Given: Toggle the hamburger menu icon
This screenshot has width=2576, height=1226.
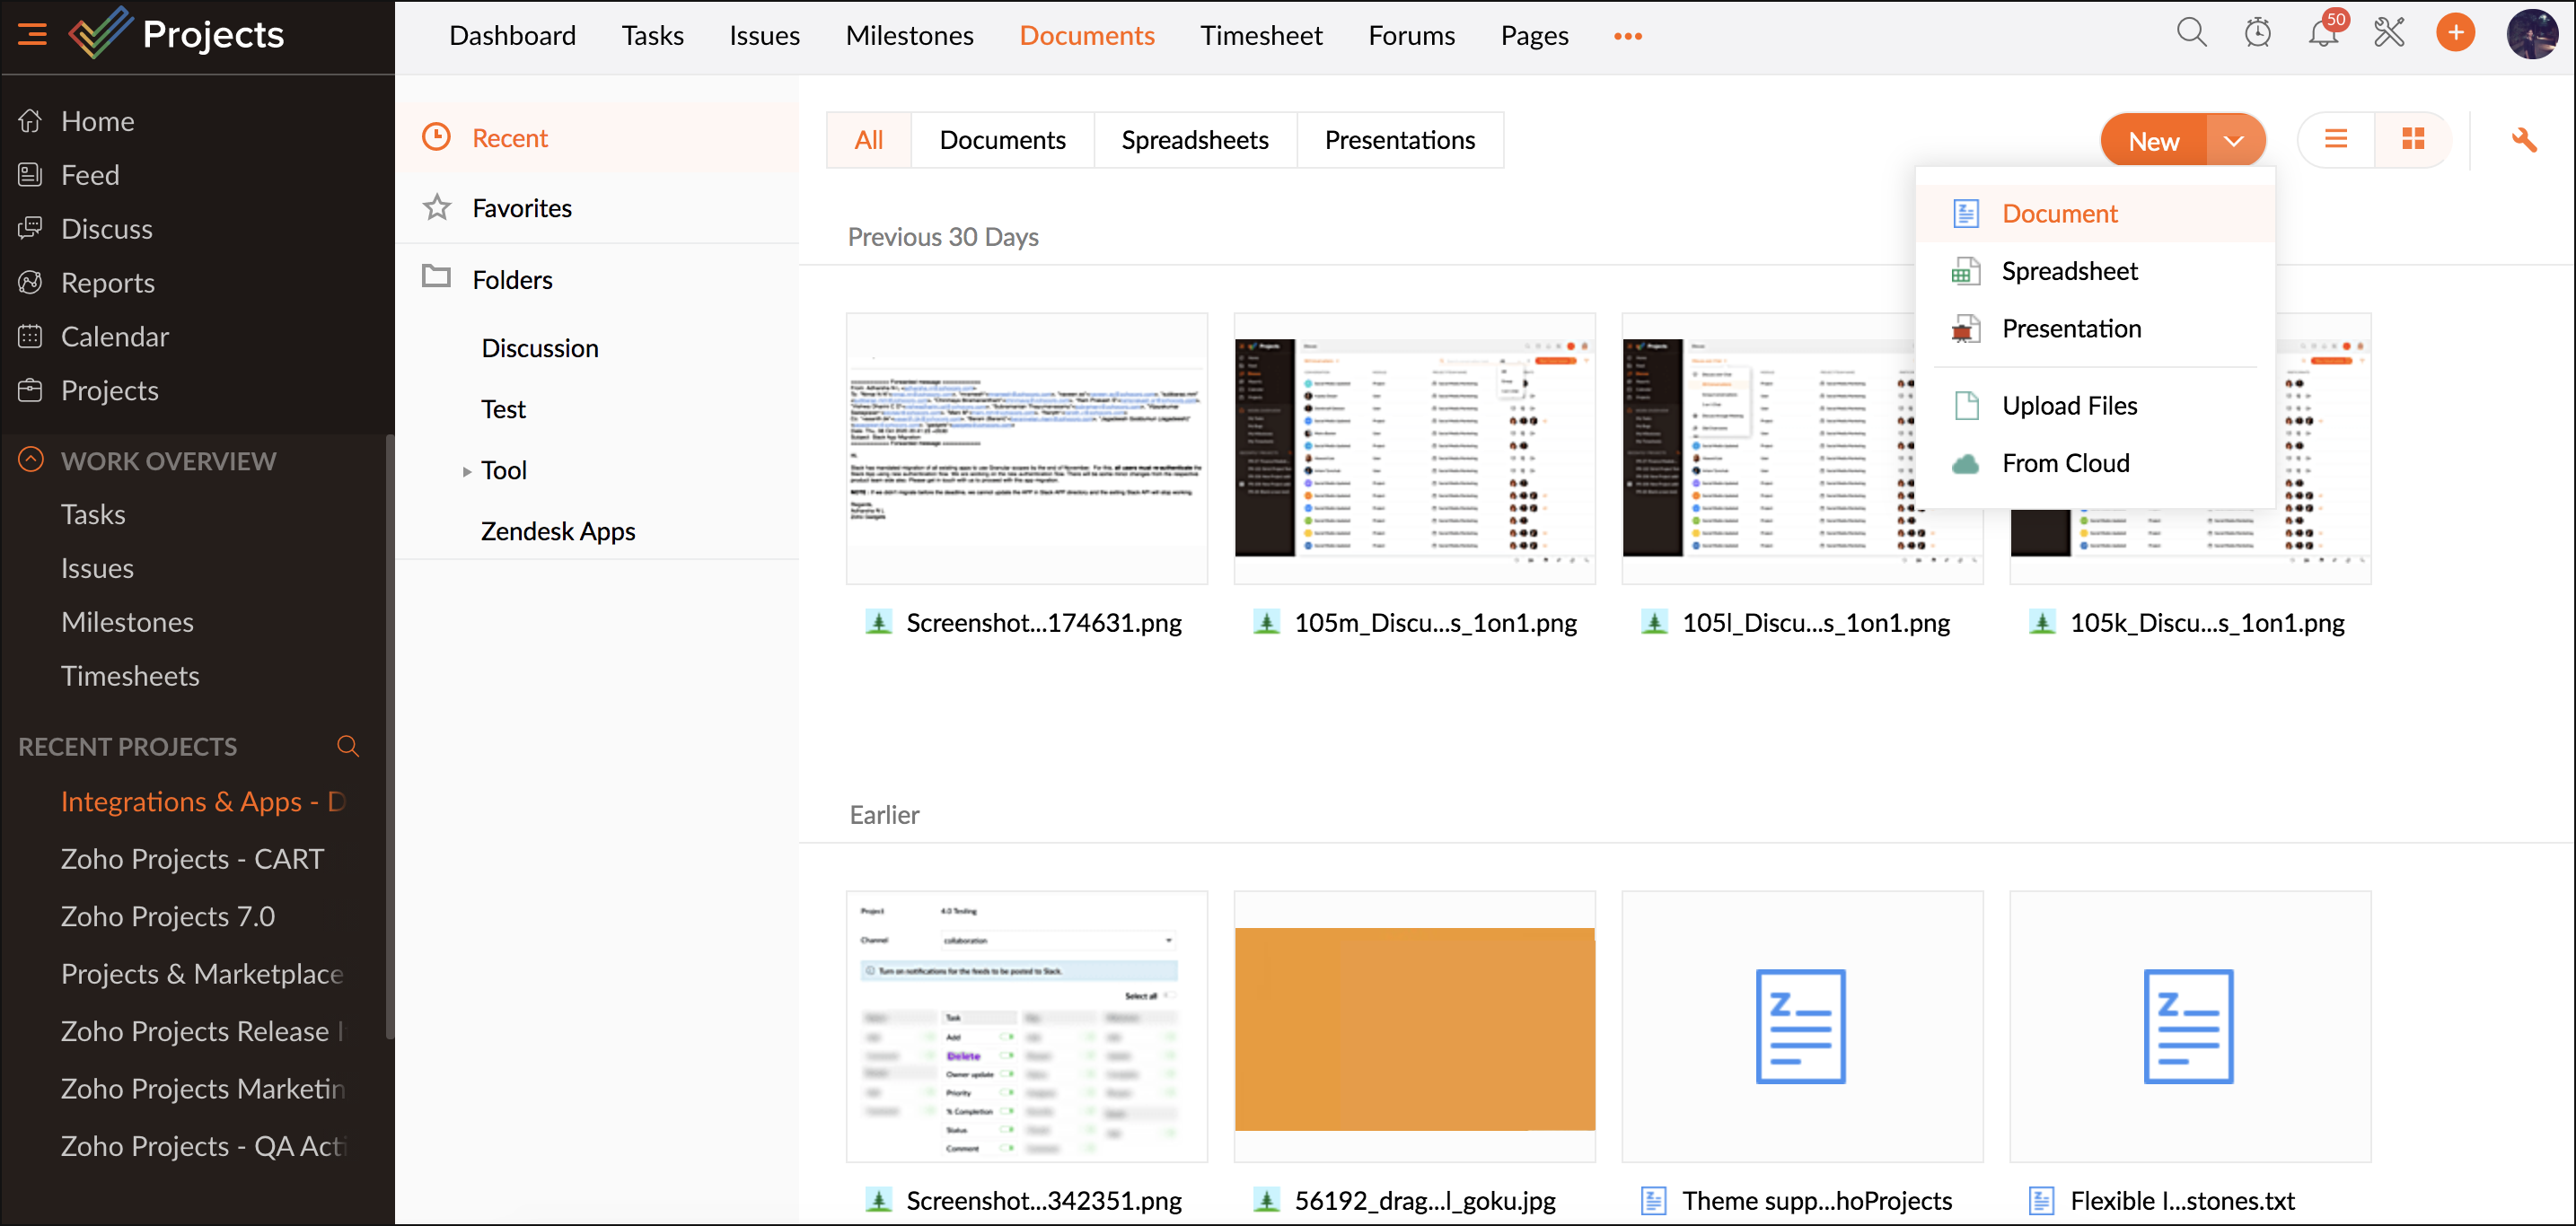Looking at the screenshot, I should point(32,35).
